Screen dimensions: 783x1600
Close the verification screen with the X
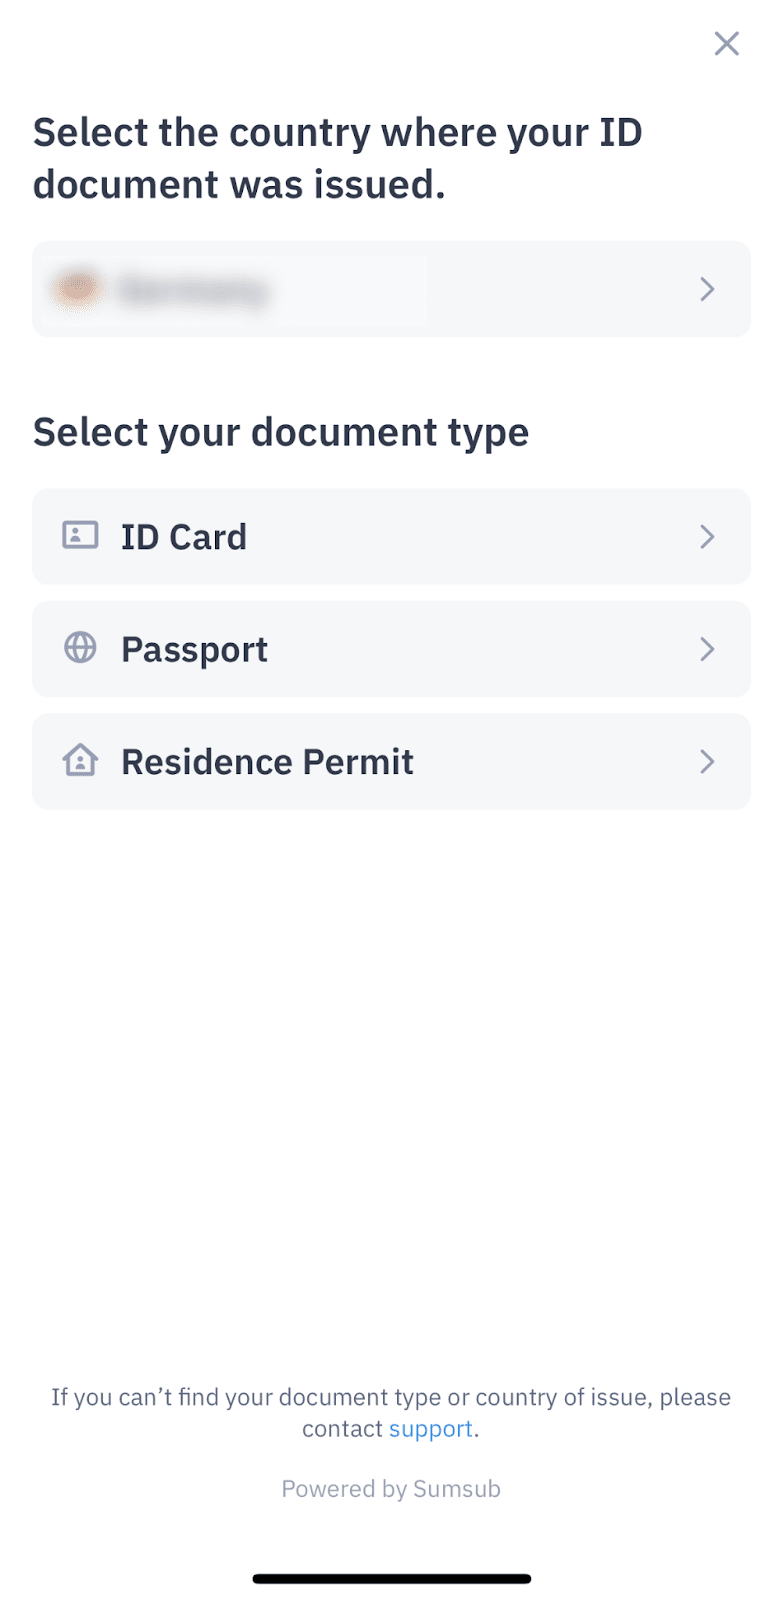coord(726,43)
